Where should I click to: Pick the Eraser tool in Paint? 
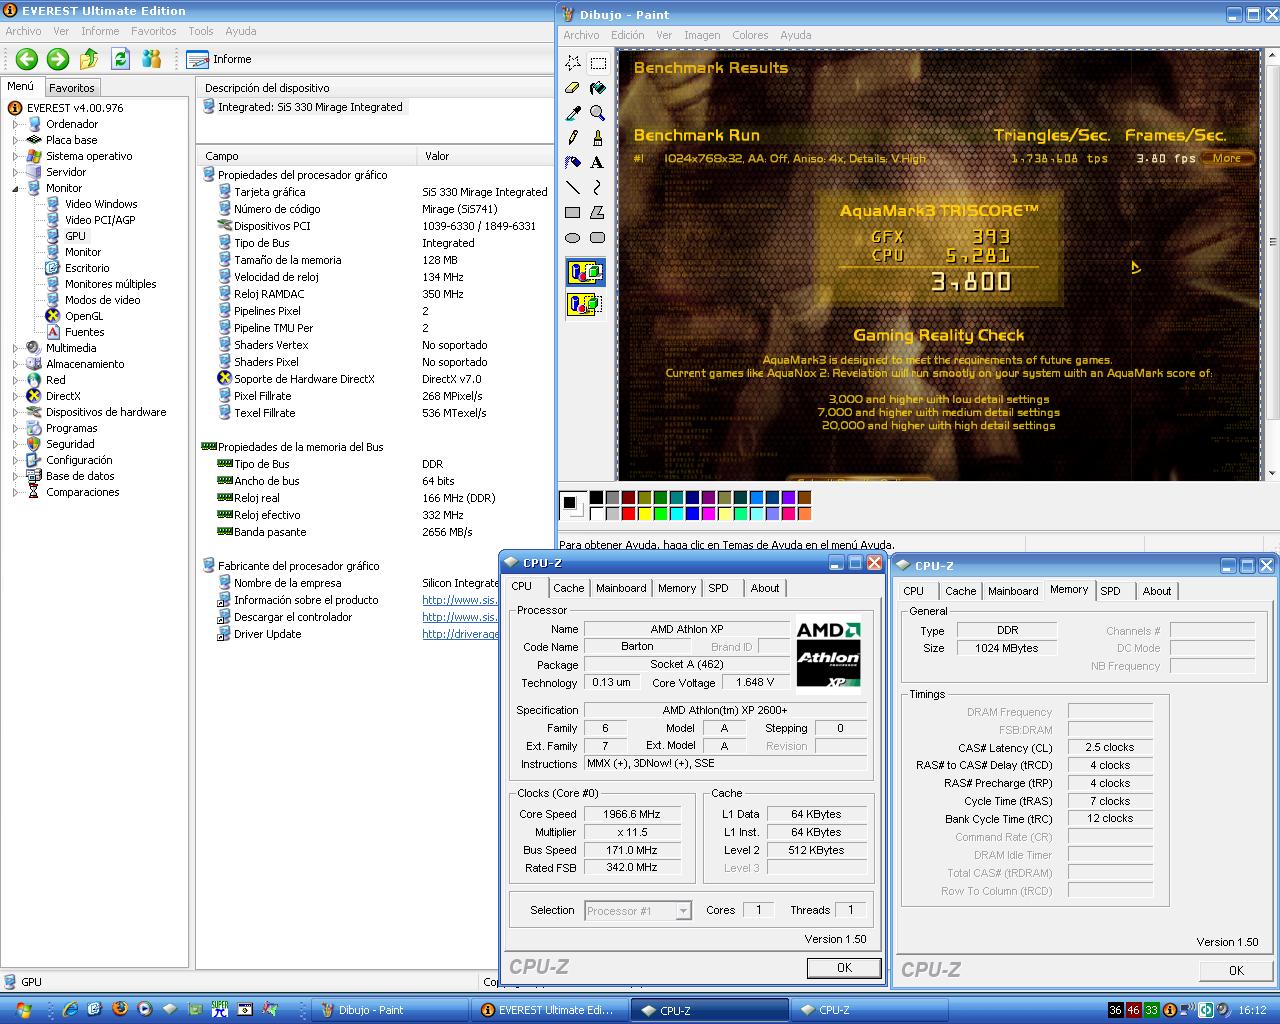click(x=573, y=88)
